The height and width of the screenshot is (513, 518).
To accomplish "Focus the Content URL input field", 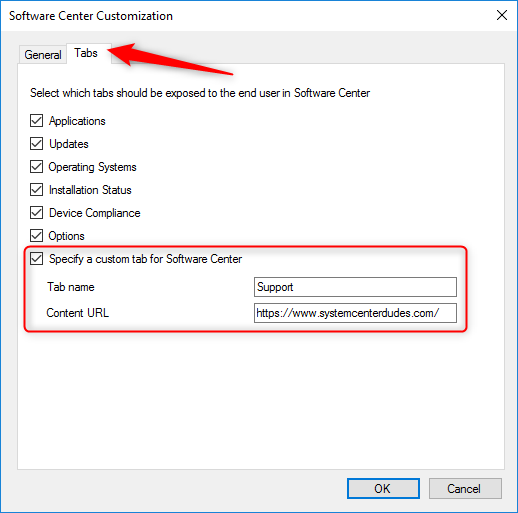I will click(x=355, y=313).
